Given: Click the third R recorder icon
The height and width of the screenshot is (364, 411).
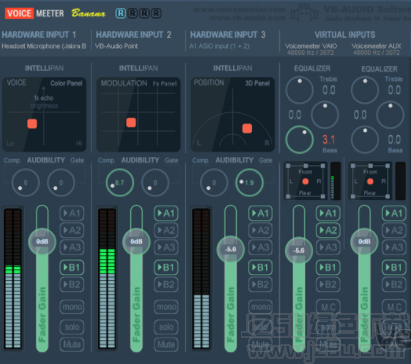Looking at the screenshot, I should click(x=144, y=13).
